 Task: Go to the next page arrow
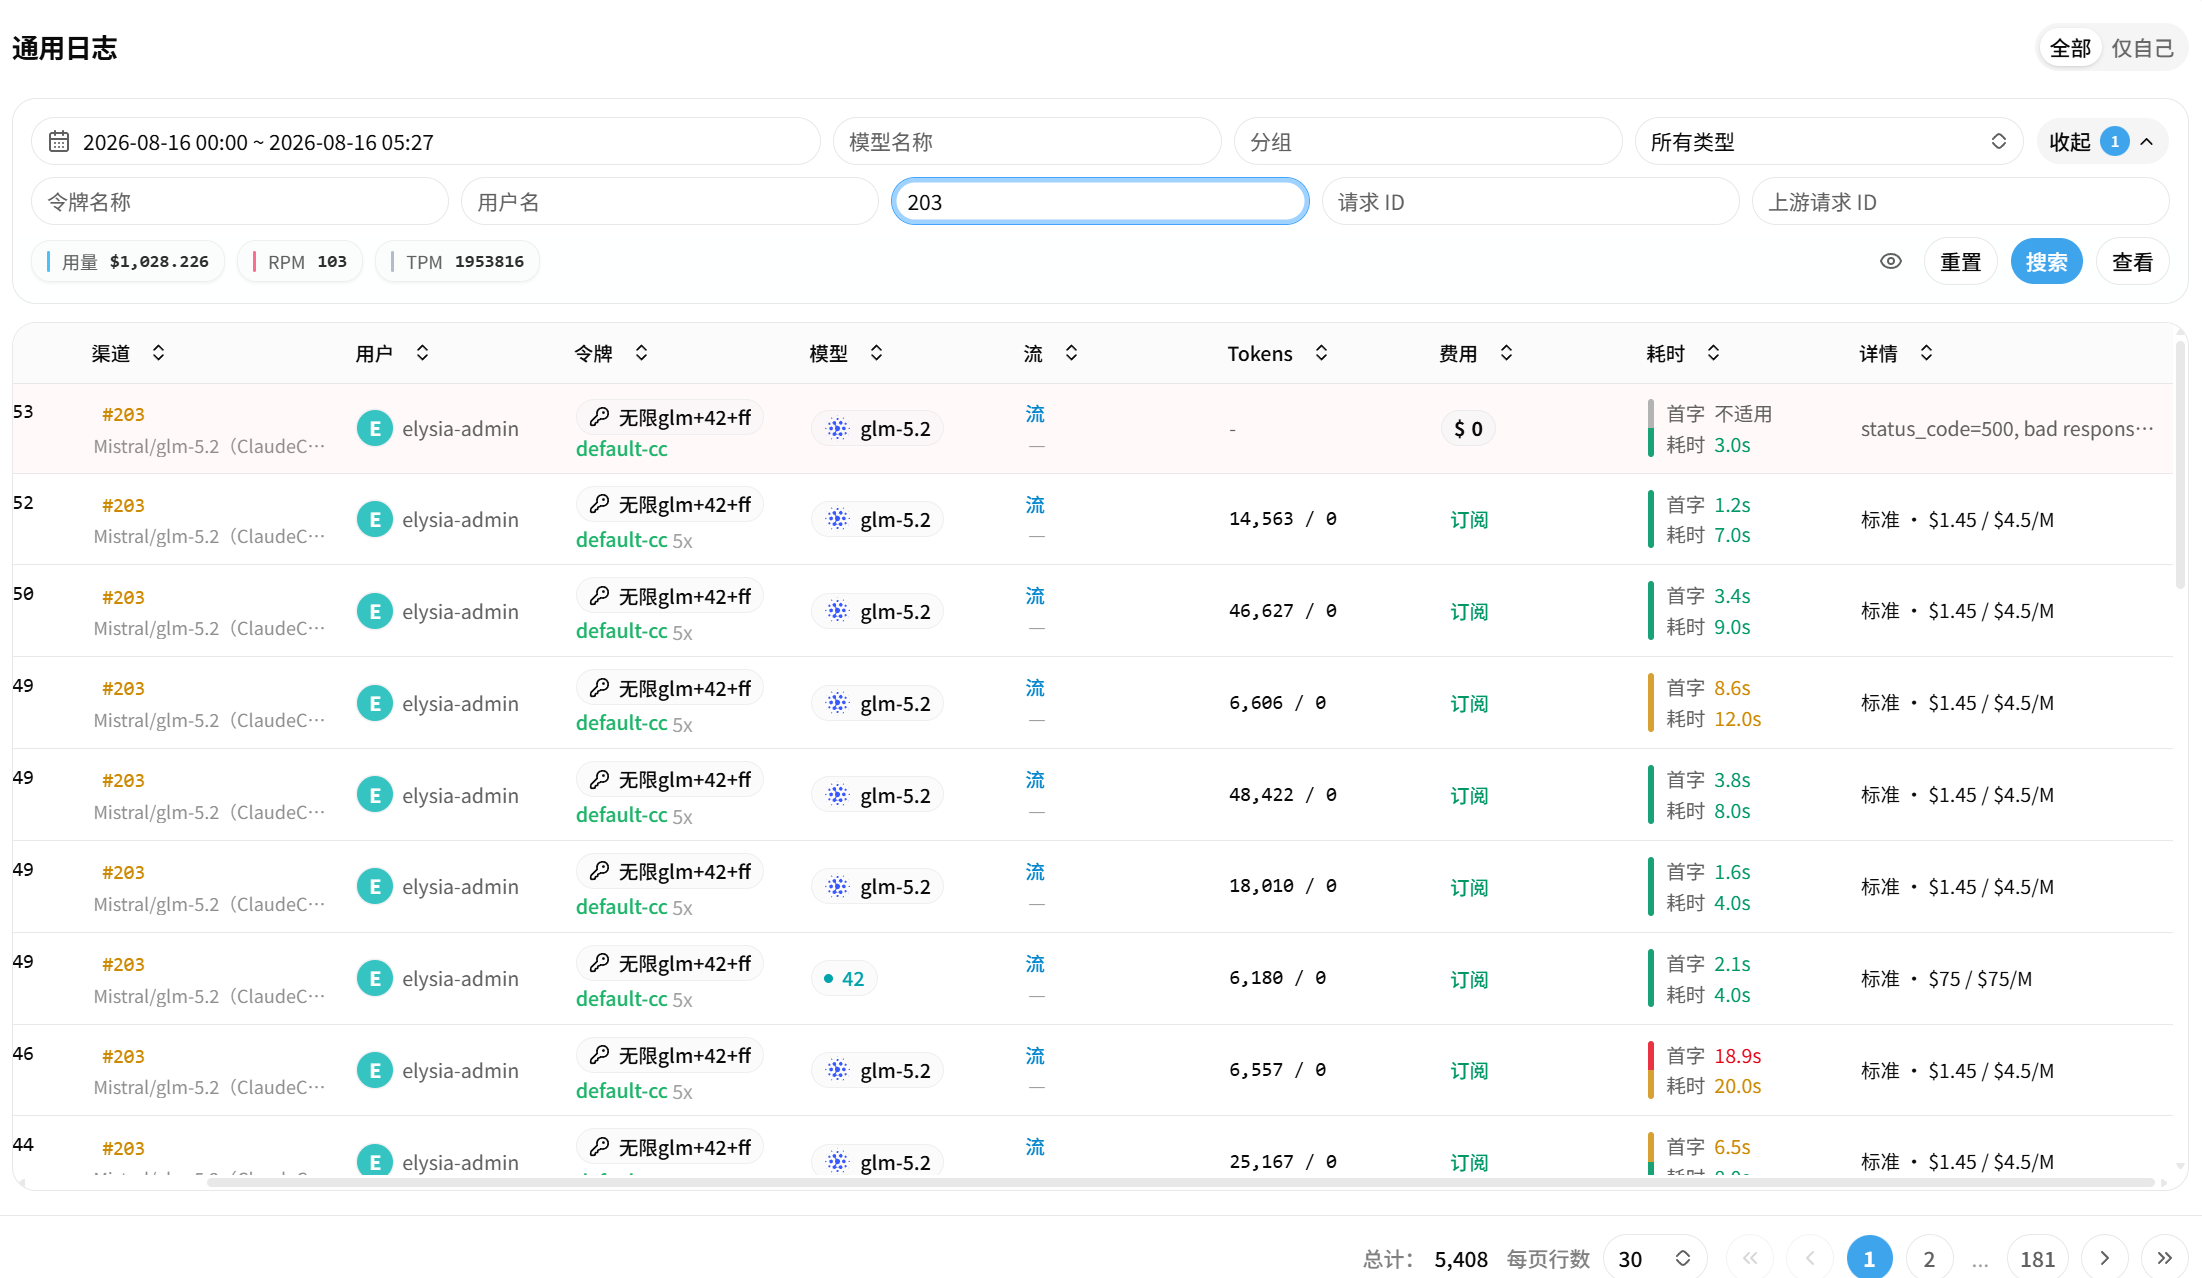[x=2104, y=1258]
